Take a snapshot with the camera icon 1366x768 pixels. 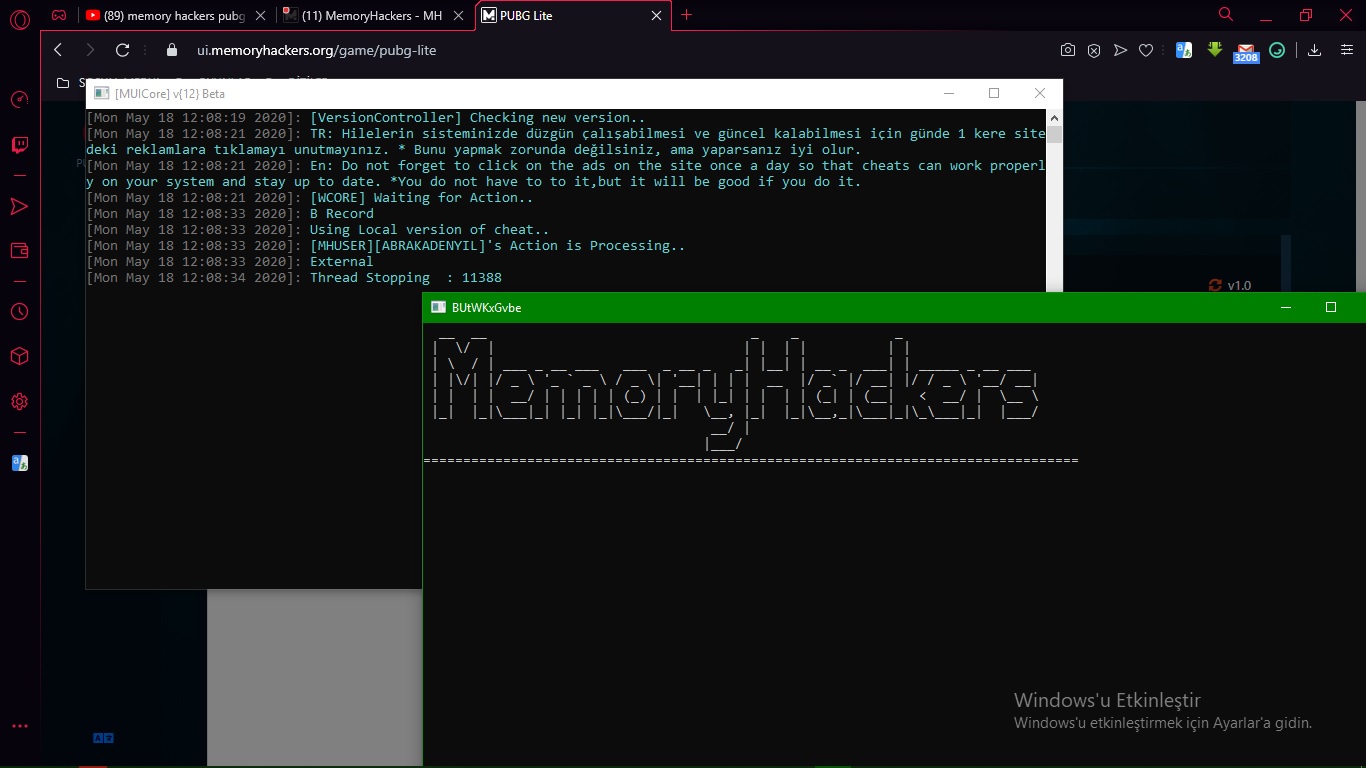[1068, 50]
